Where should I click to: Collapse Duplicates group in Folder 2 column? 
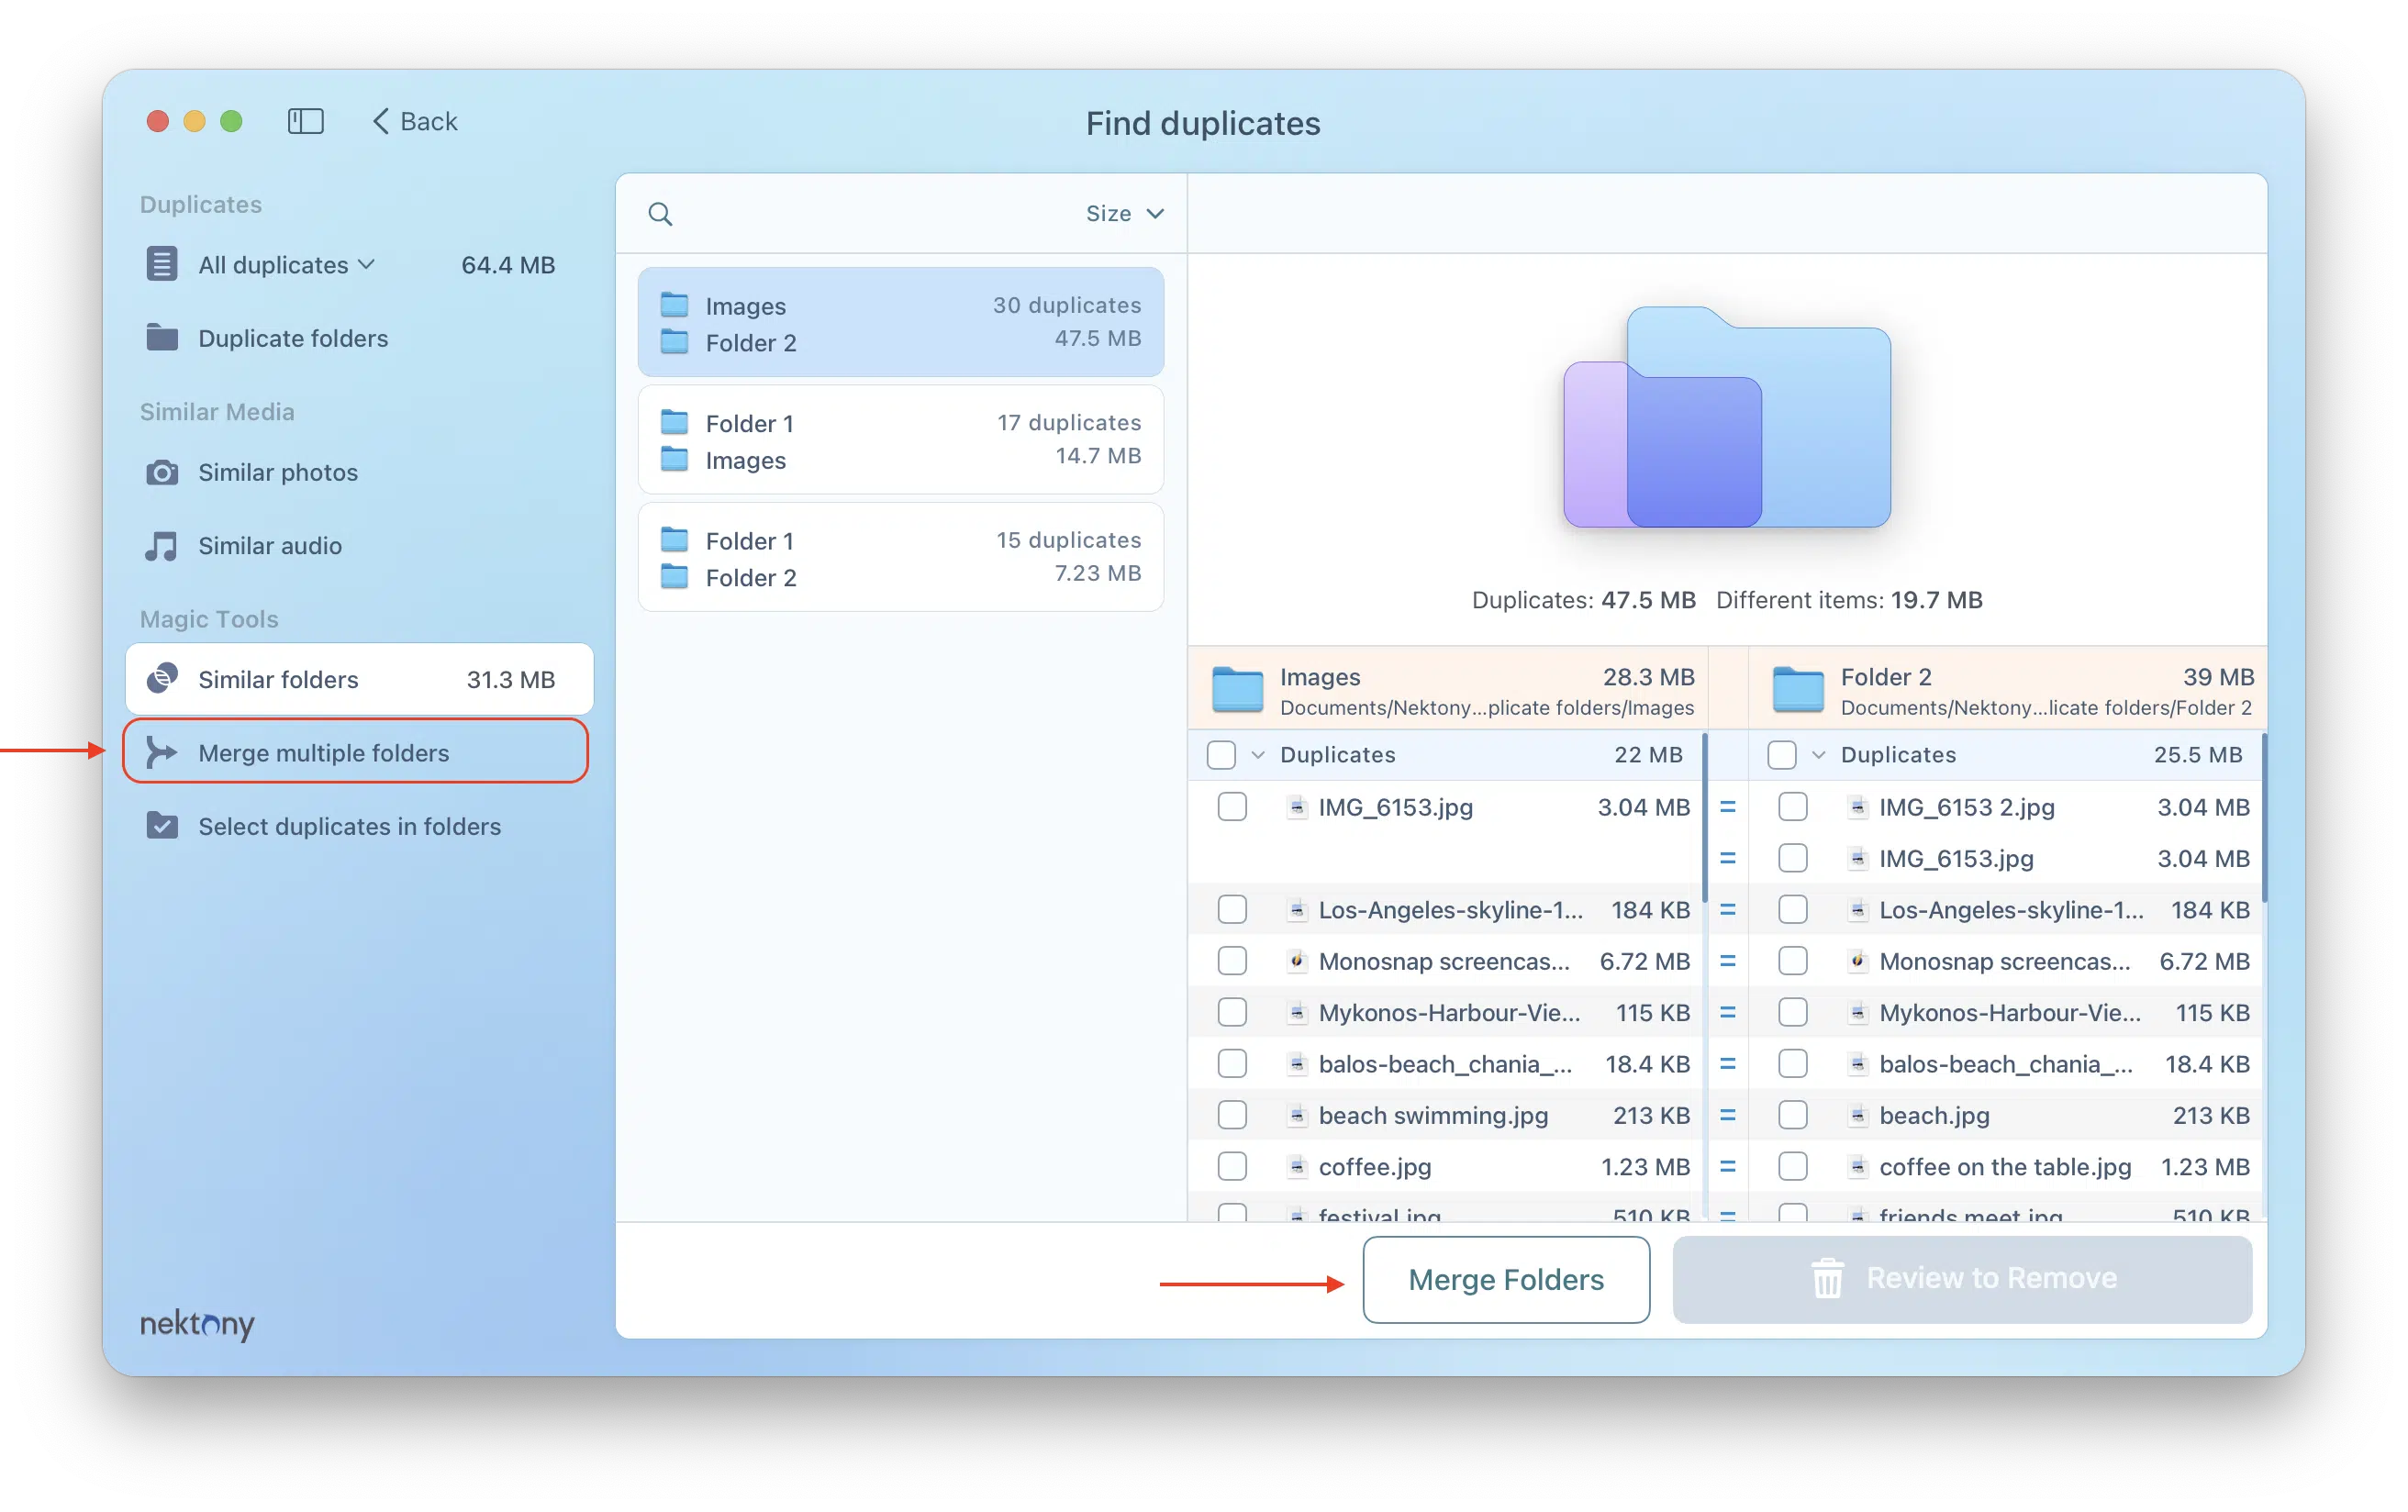[1819, 755]
